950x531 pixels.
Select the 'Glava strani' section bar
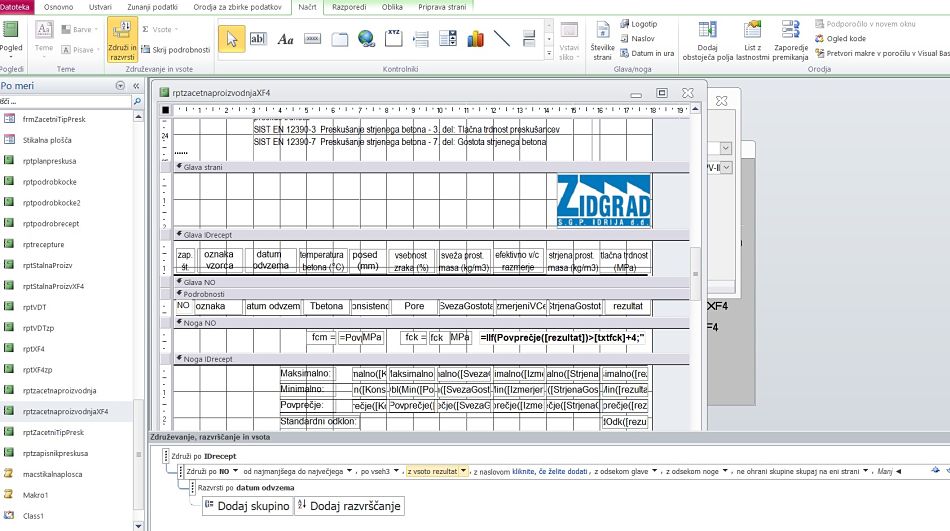[x=431, y=167]
